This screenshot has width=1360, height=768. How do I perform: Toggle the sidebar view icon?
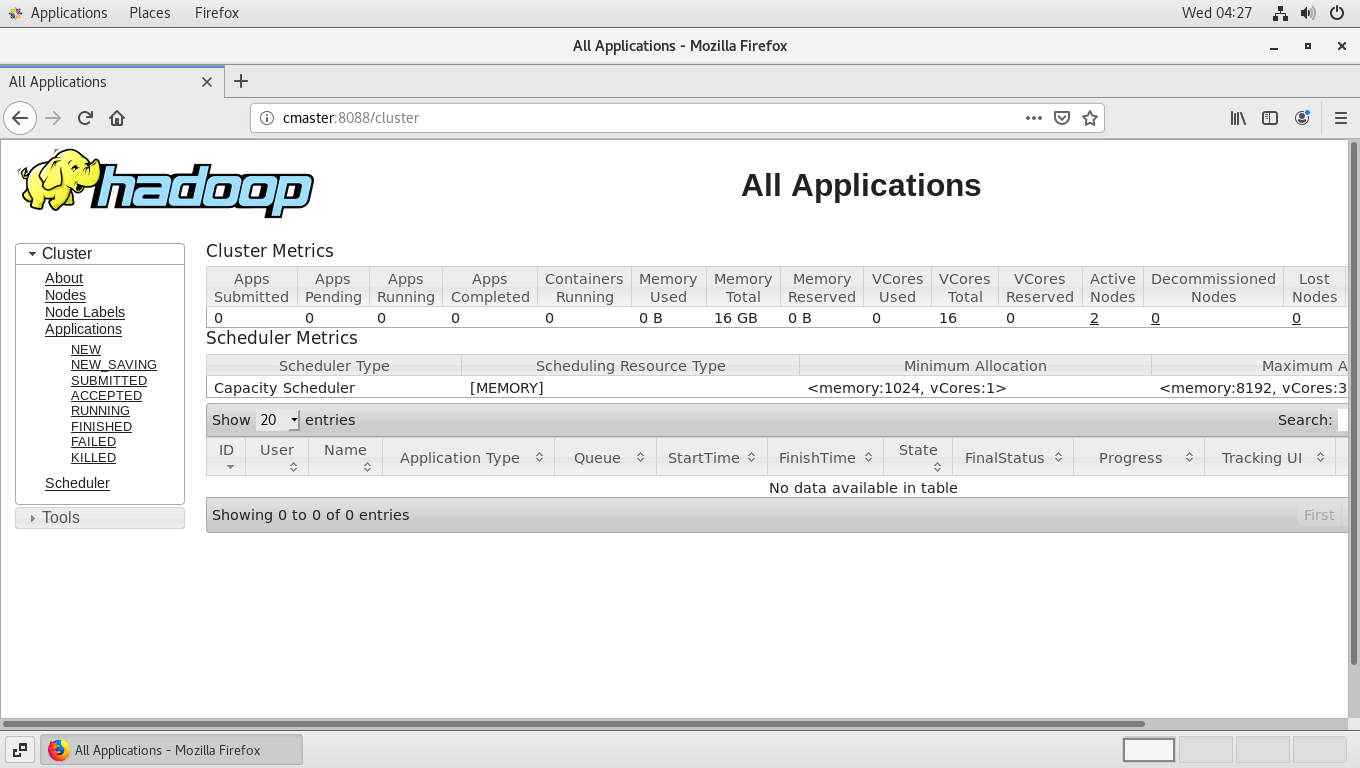click(1270, 118)
